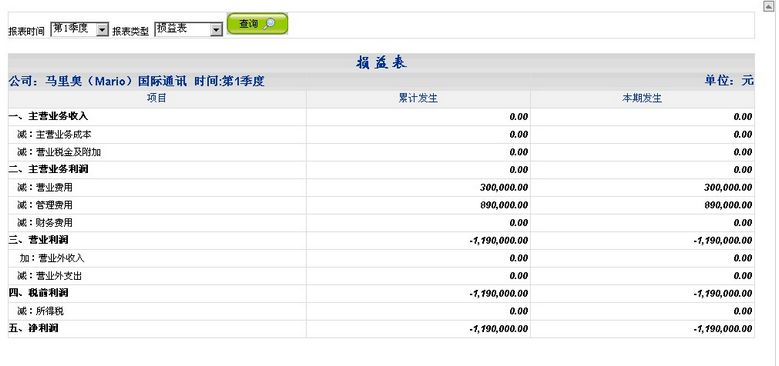This screenshot has height=366, width=779.
Task: Click the 单位：元 unit label
Action: point(729,80)
